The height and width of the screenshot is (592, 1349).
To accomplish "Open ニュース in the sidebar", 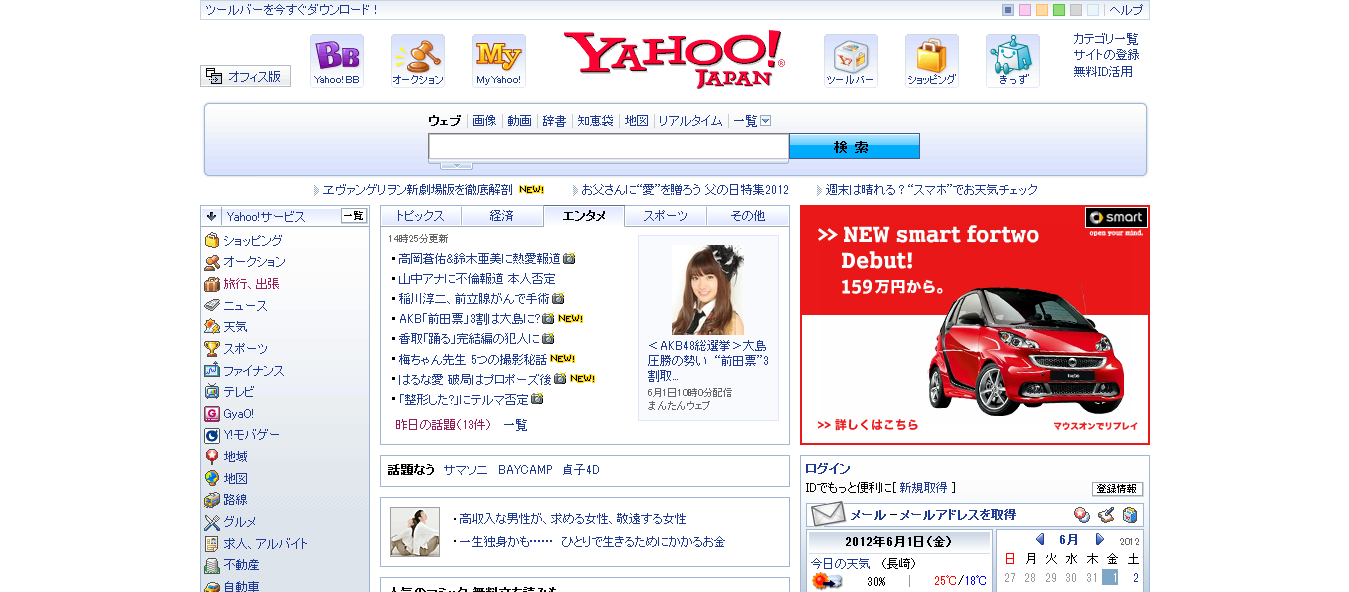I will tap(245, 306).
